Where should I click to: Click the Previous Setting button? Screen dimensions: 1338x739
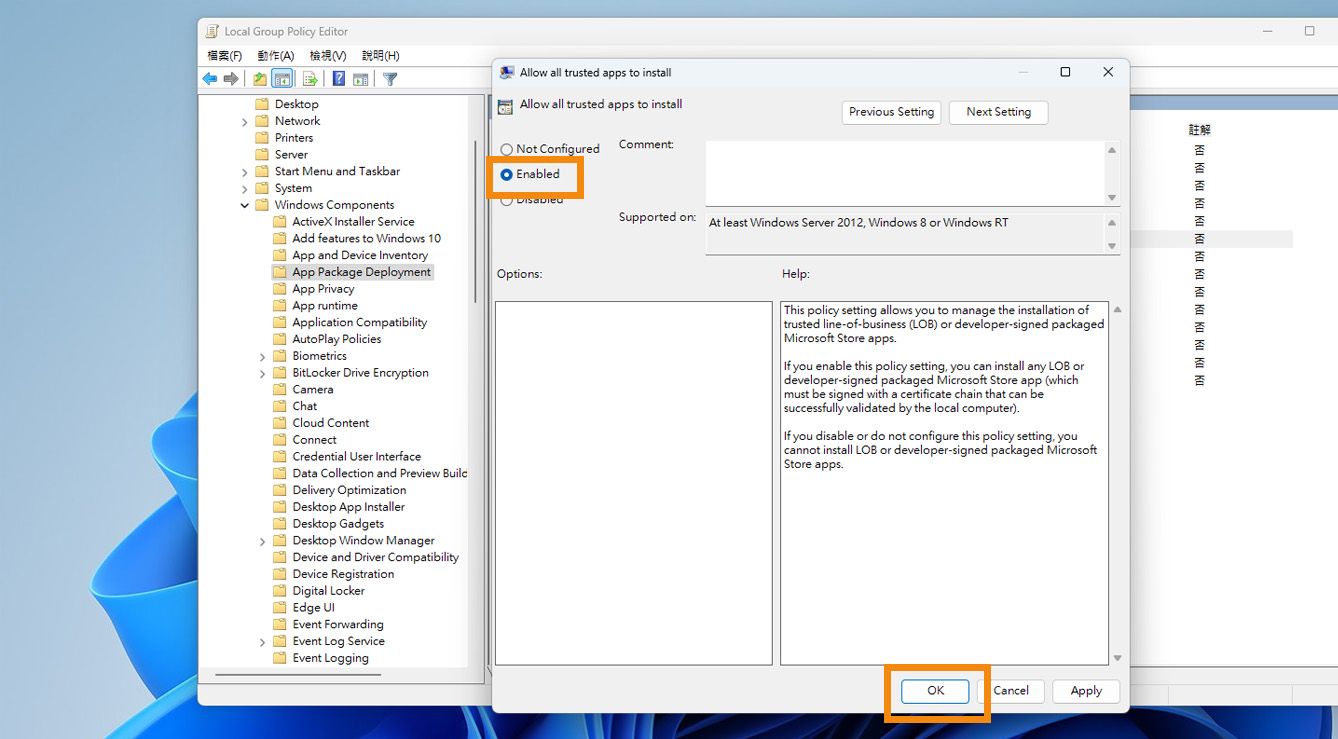[x=891, y=112]
